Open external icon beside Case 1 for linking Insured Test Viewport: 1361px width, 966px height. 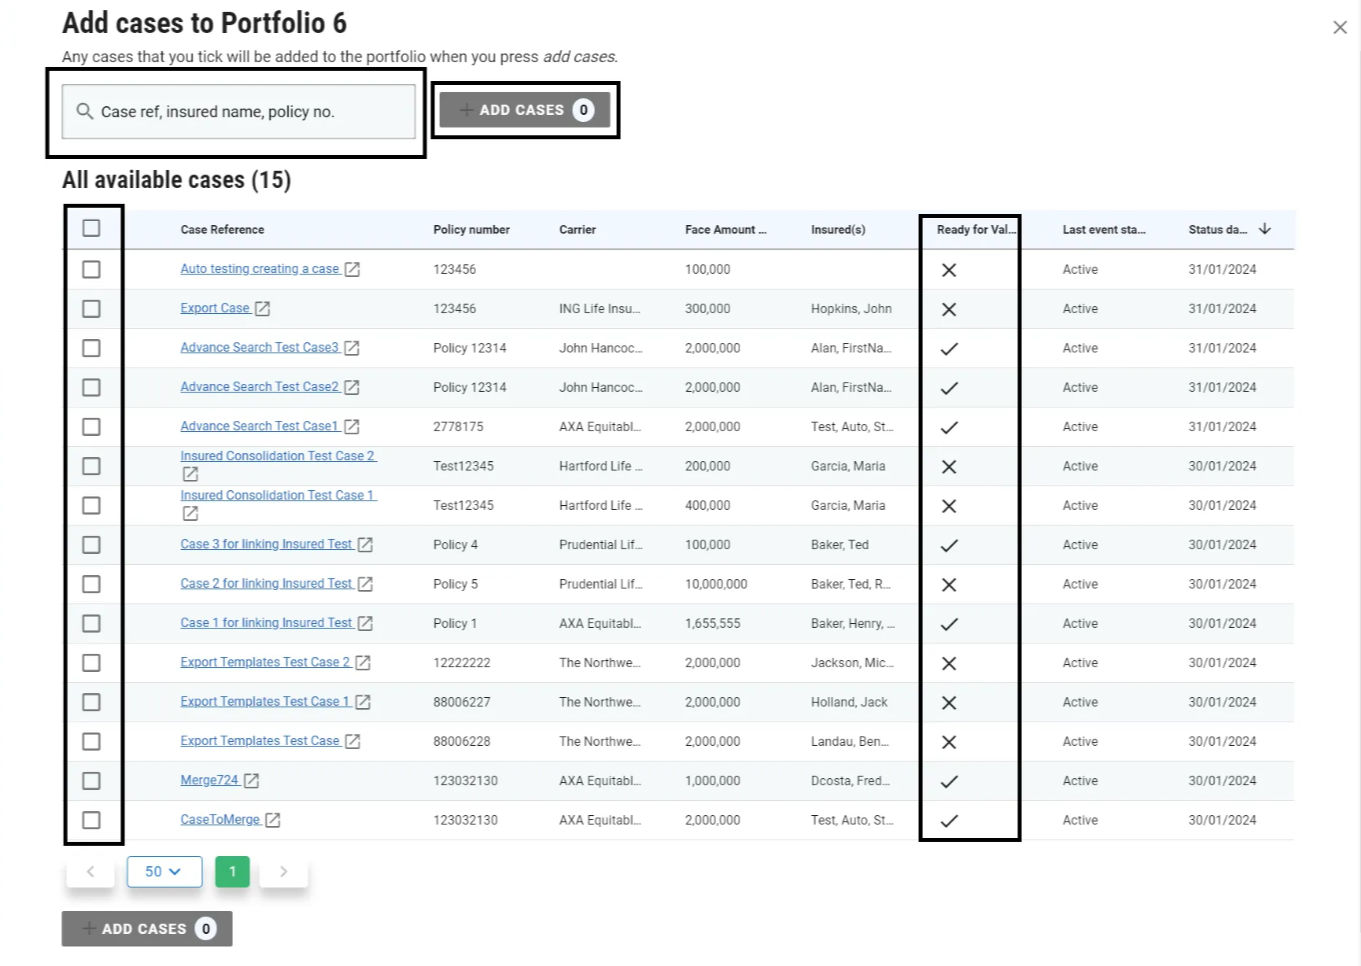(x=365, y=624)
